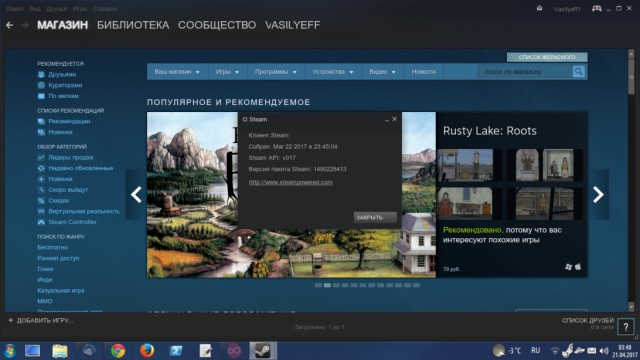Open the Бесплатно genre link

tap(53, 247)
